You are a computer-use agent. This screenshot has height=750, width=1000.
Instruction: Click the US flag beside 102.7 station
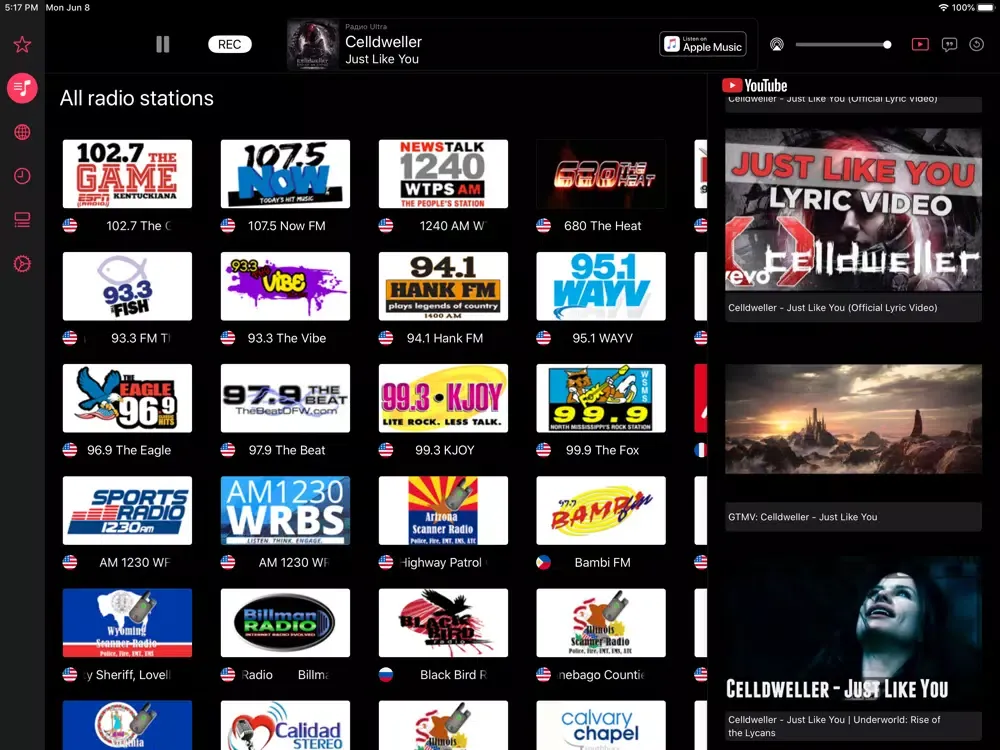tap(70, 226)
